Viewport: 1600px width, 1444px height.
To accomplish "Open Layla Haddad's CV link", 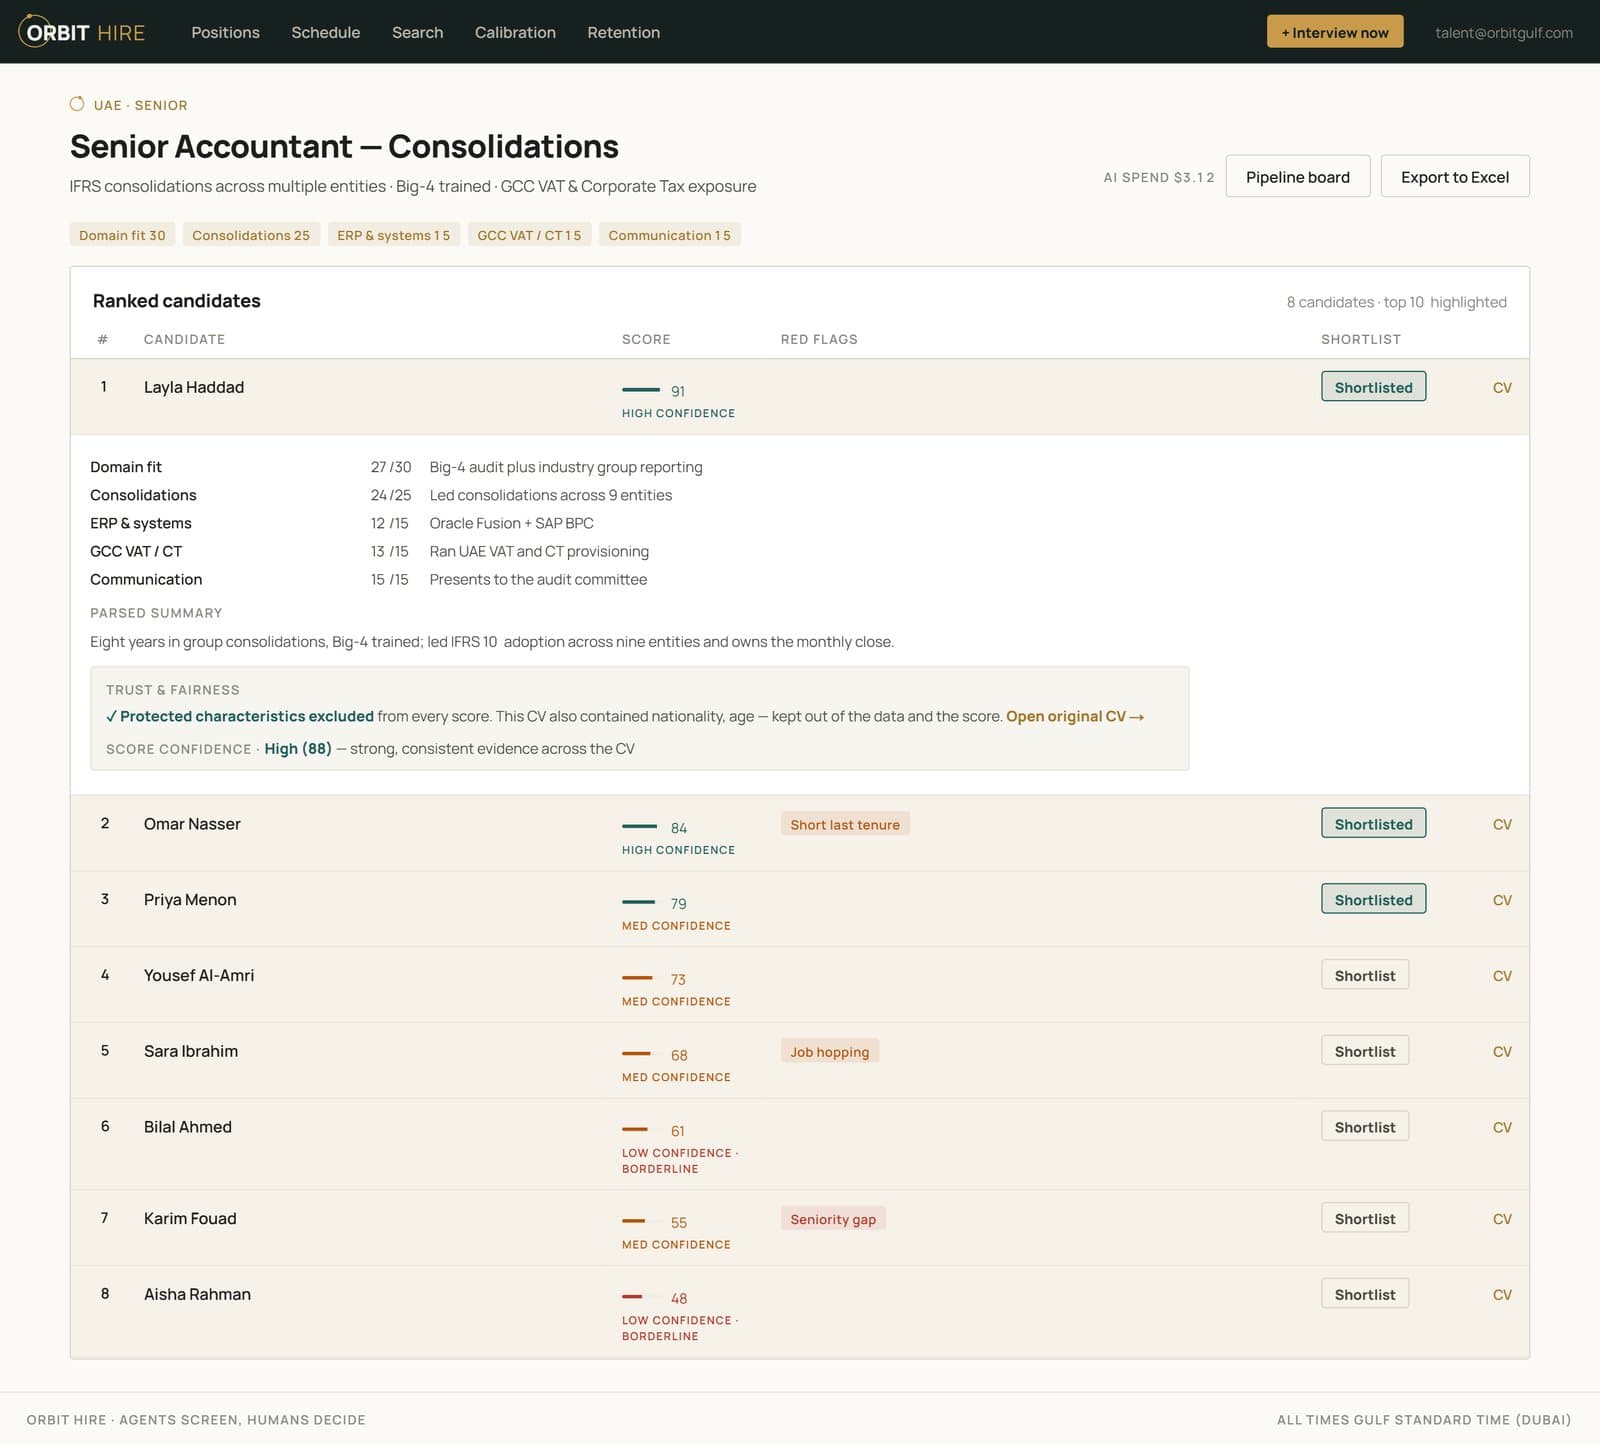I will point(1502,388).
